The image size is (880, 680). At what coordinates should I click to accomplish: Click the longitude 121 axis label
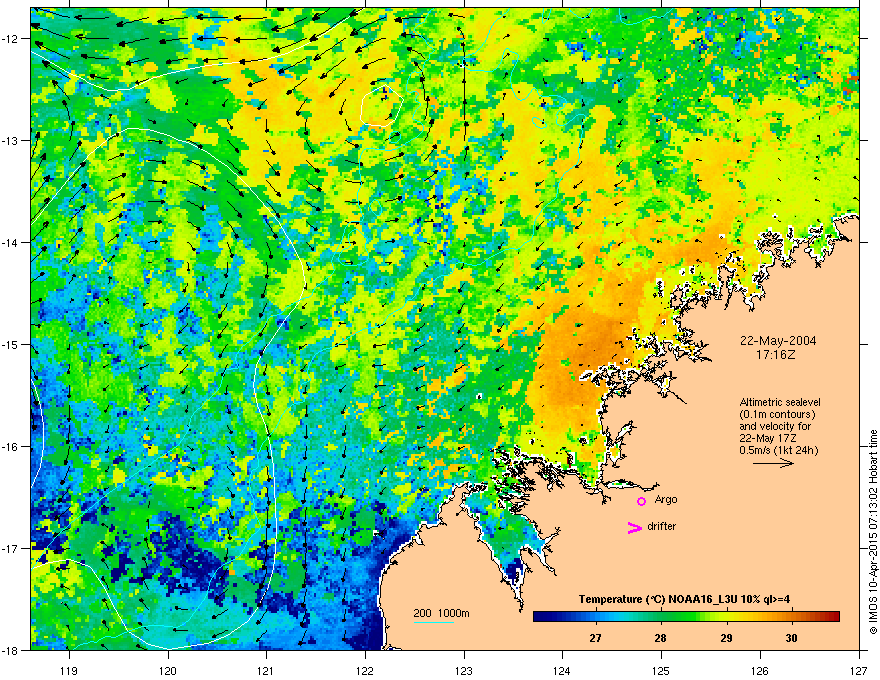click(x=266, y=670)
